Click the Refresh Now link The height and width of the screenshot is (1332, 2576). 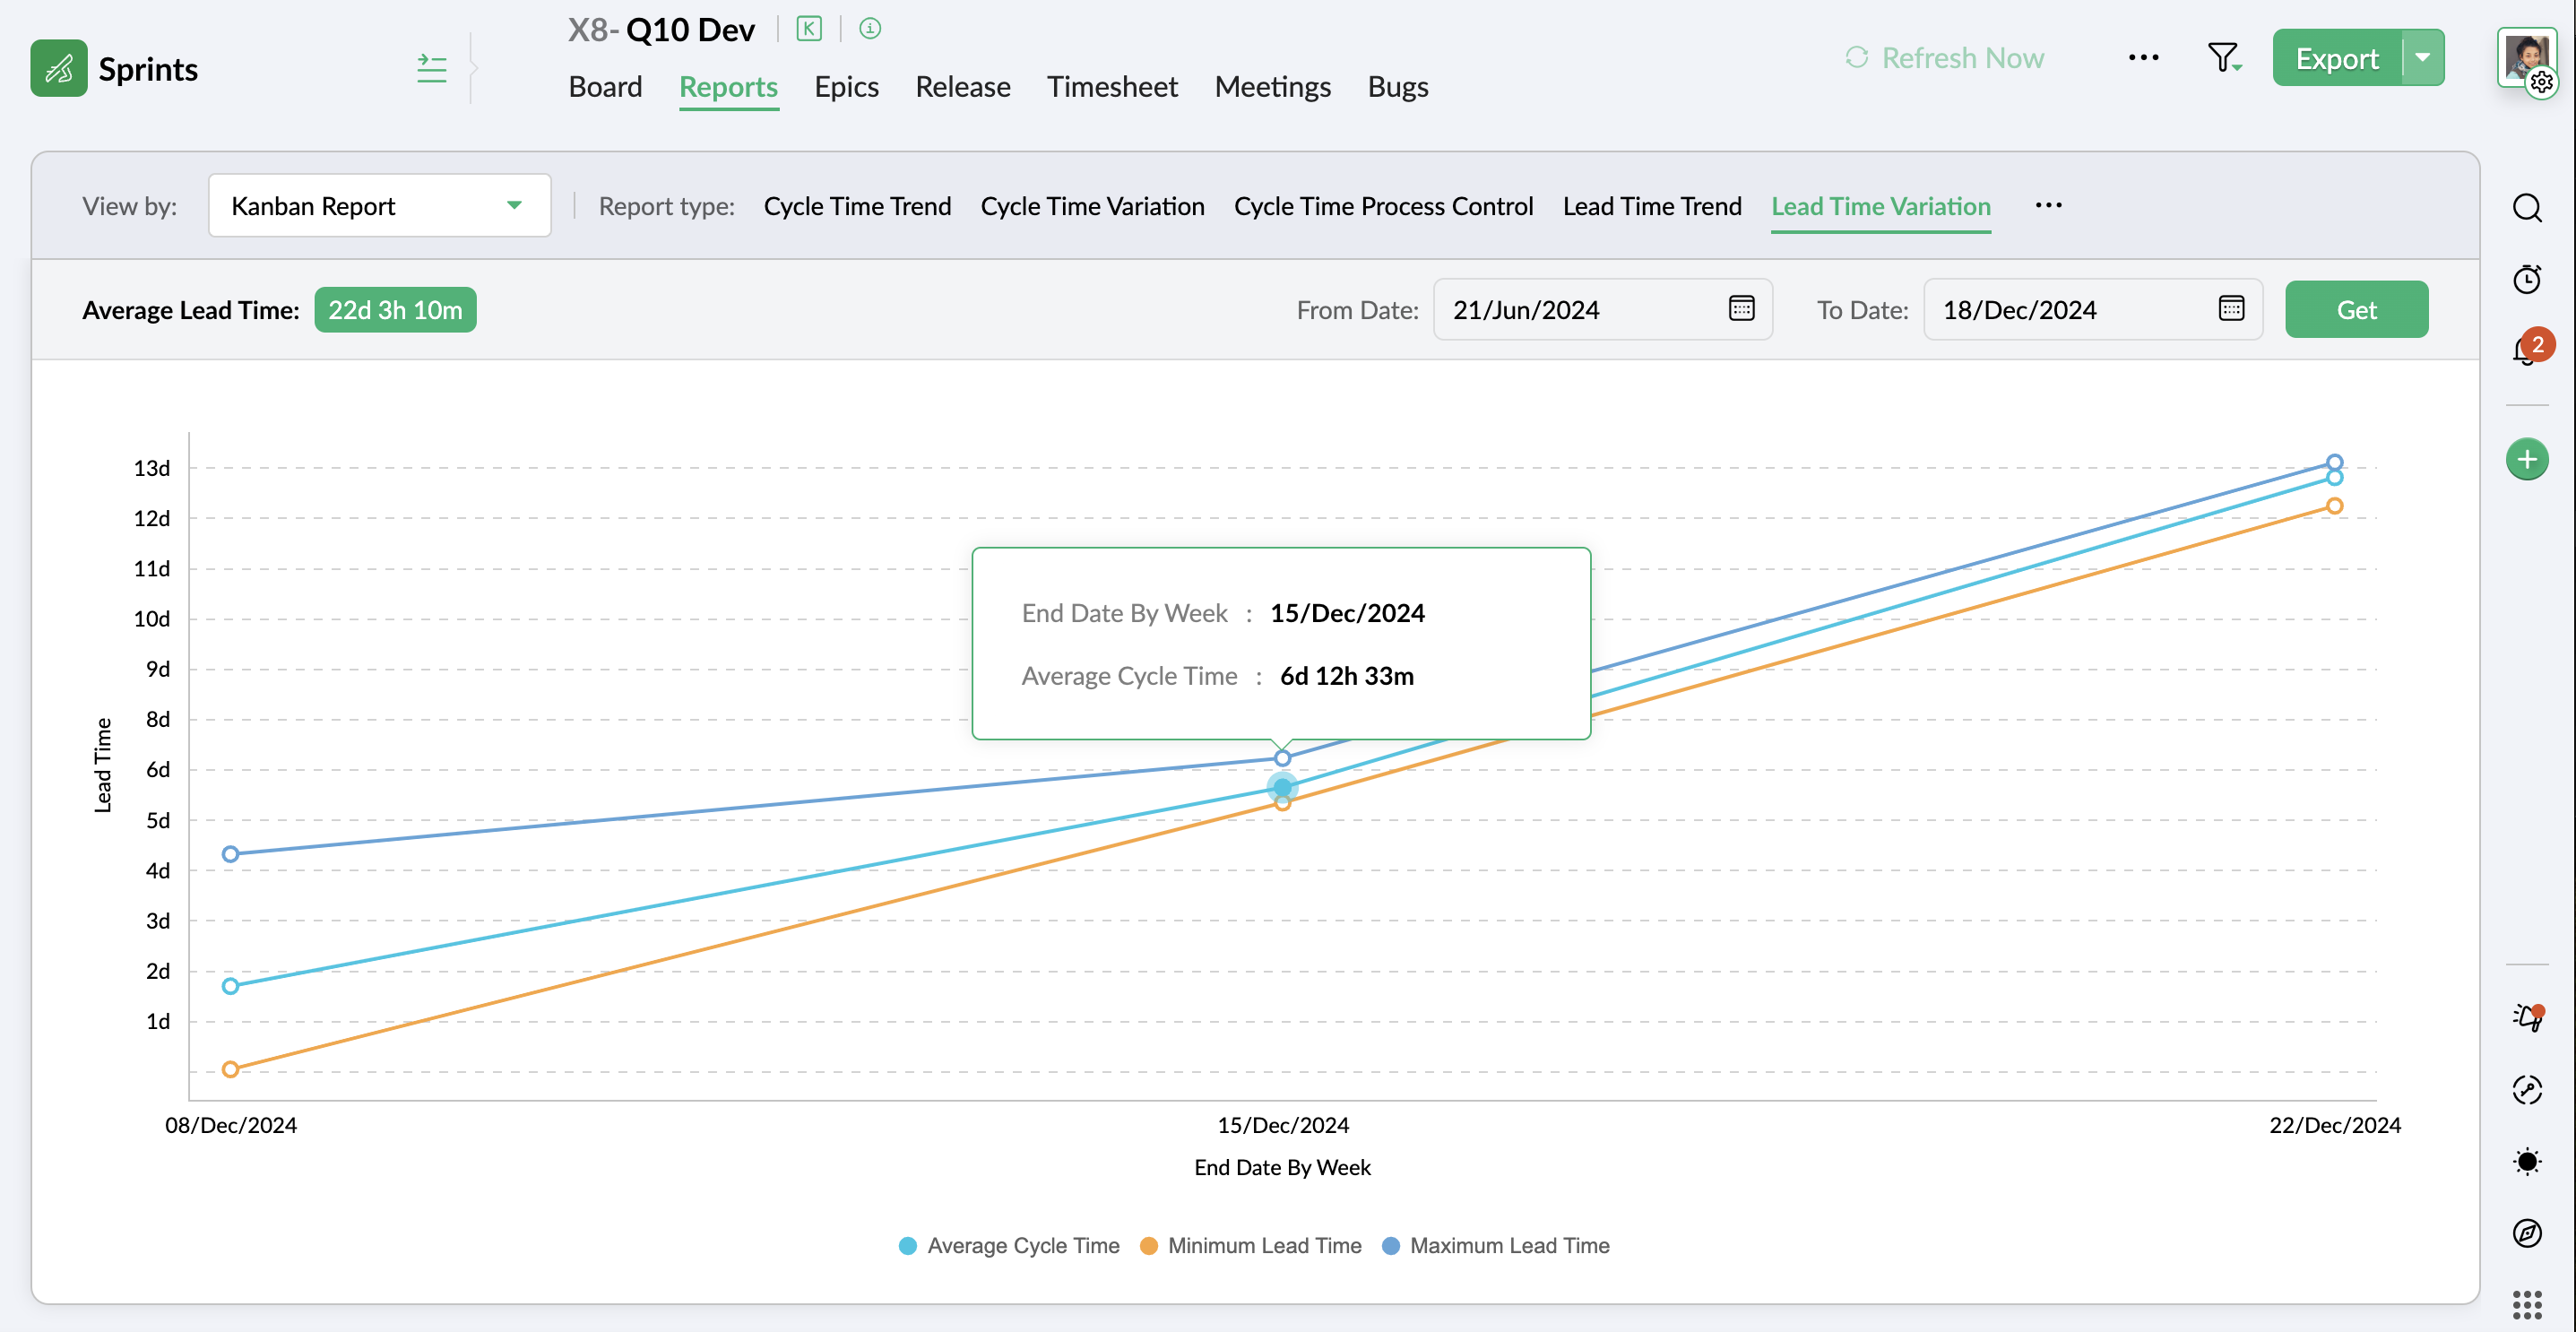coord(1962,58)
